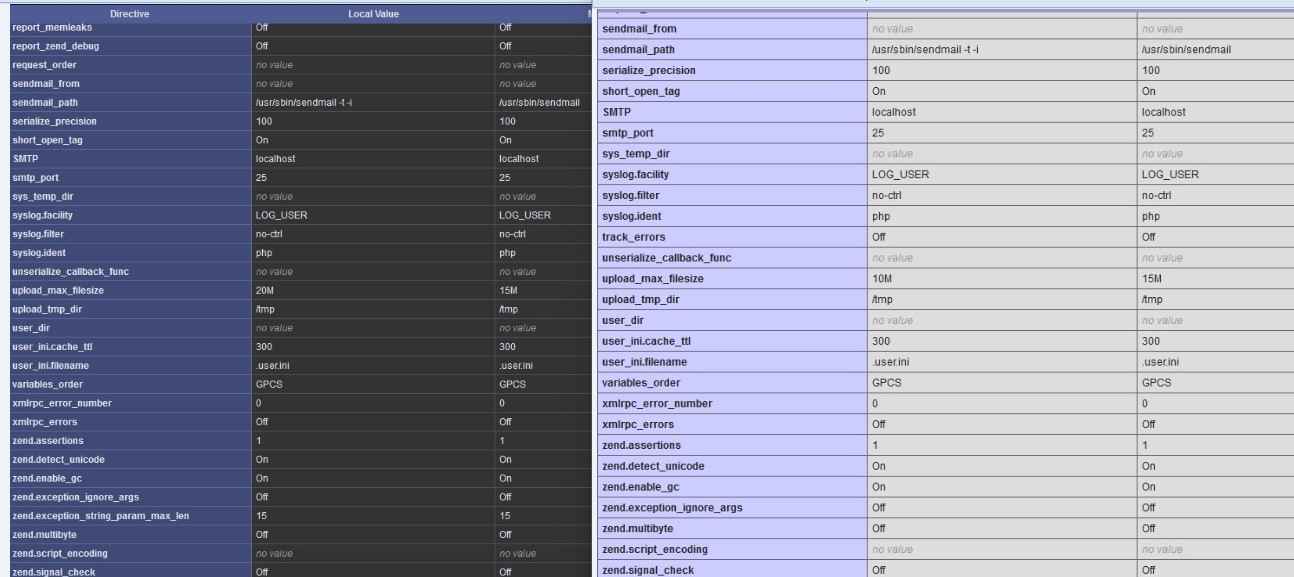Select the 20M upload_max_filesize local value

pos(266,289)
